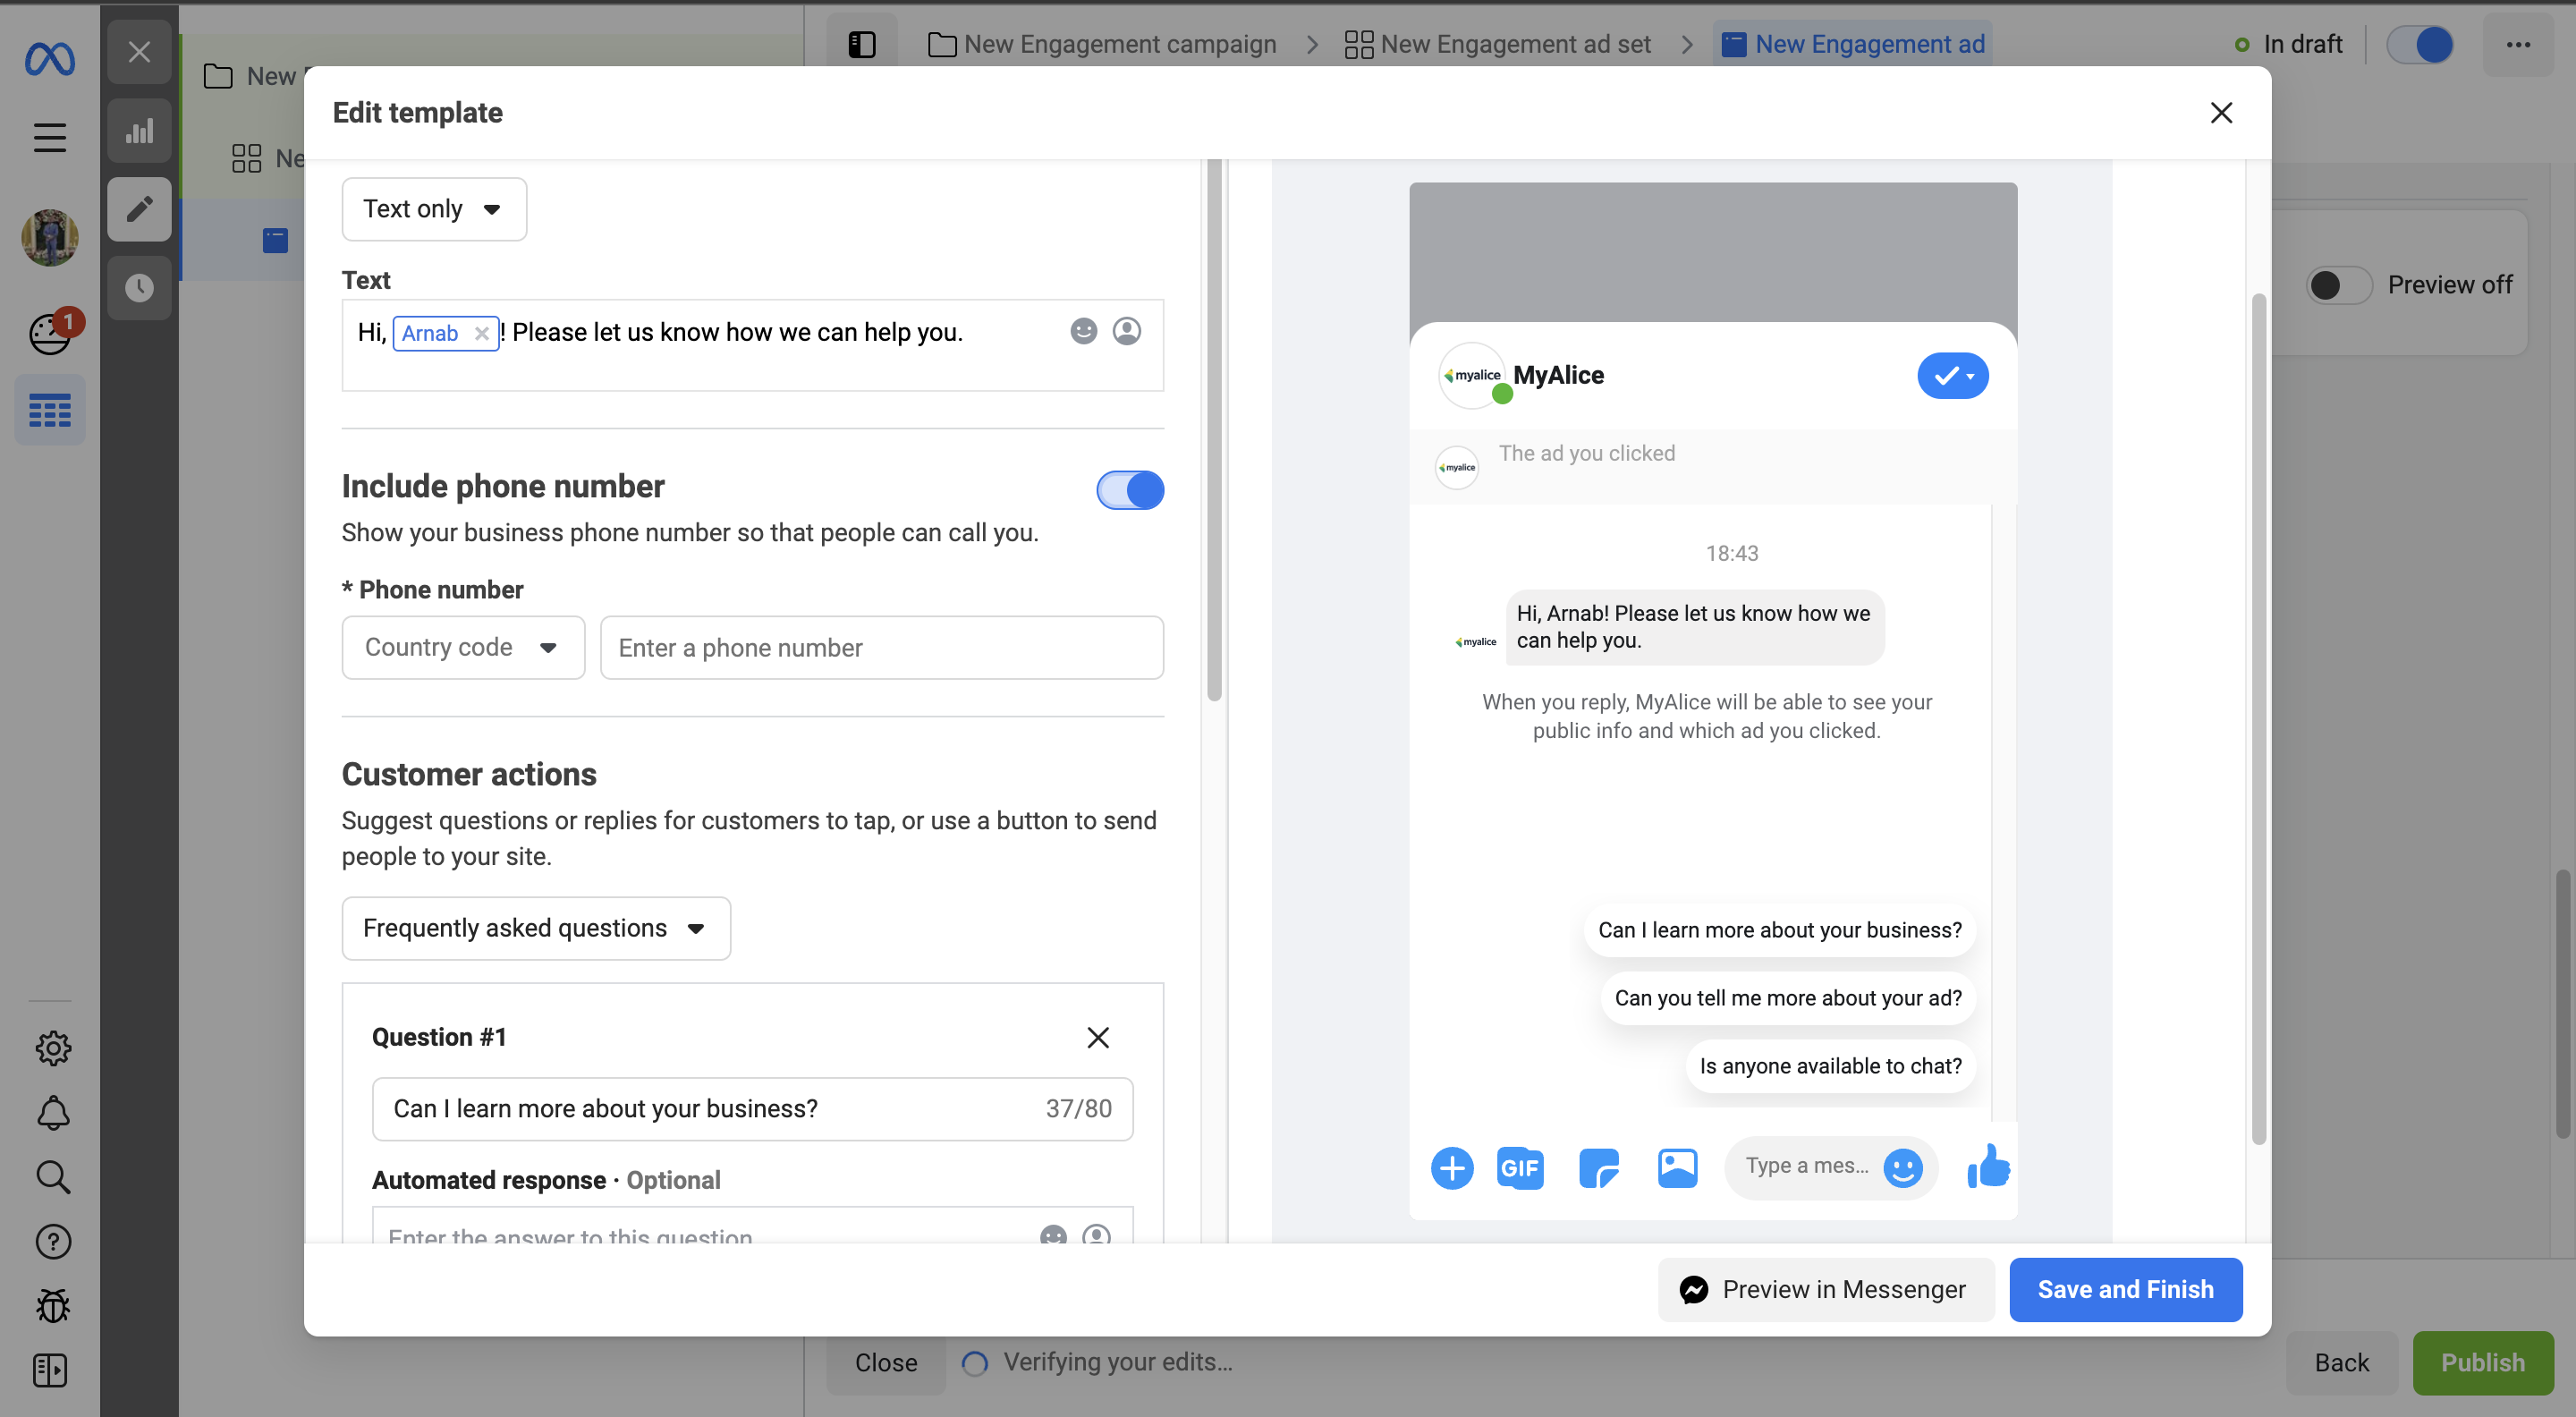
Task: Click the search magnifier icon in sidebar
Action: coord(52,1177)
